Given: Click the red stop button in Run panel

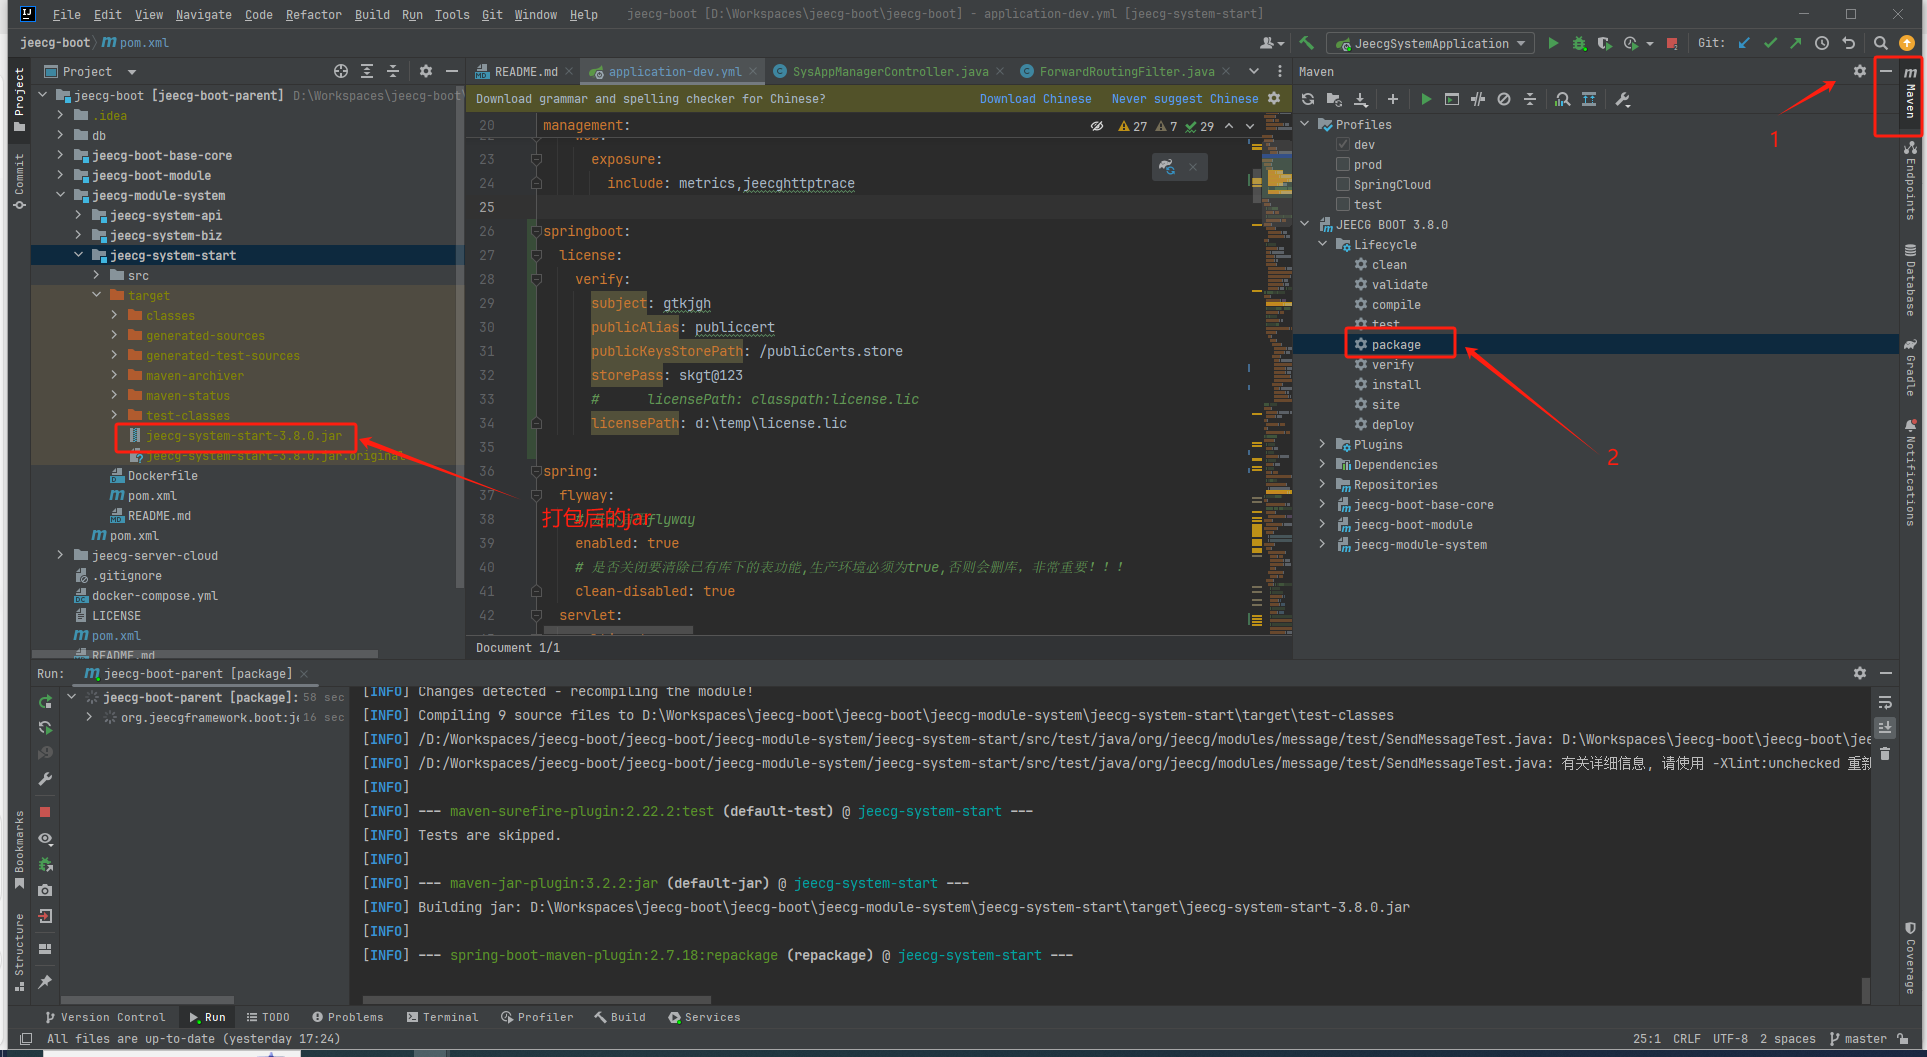Looking at the screenshot, I should coord(45,812).
